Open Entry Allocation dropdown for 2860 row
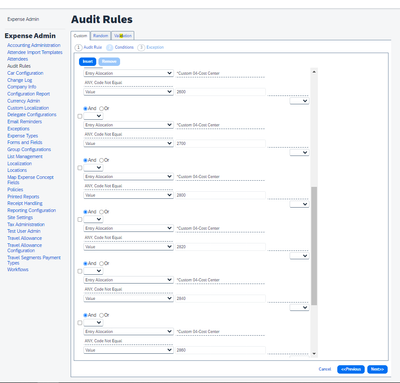400x383 pixels. point(128,331)
